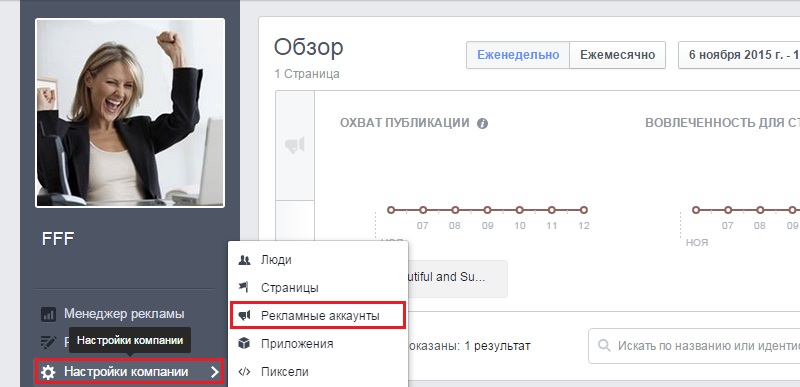Click the info icon next to ОХВАТ ПУБЛИКАЦИИ
The height and width of the screenshot is (387, 800).
(x=482, y=123)
